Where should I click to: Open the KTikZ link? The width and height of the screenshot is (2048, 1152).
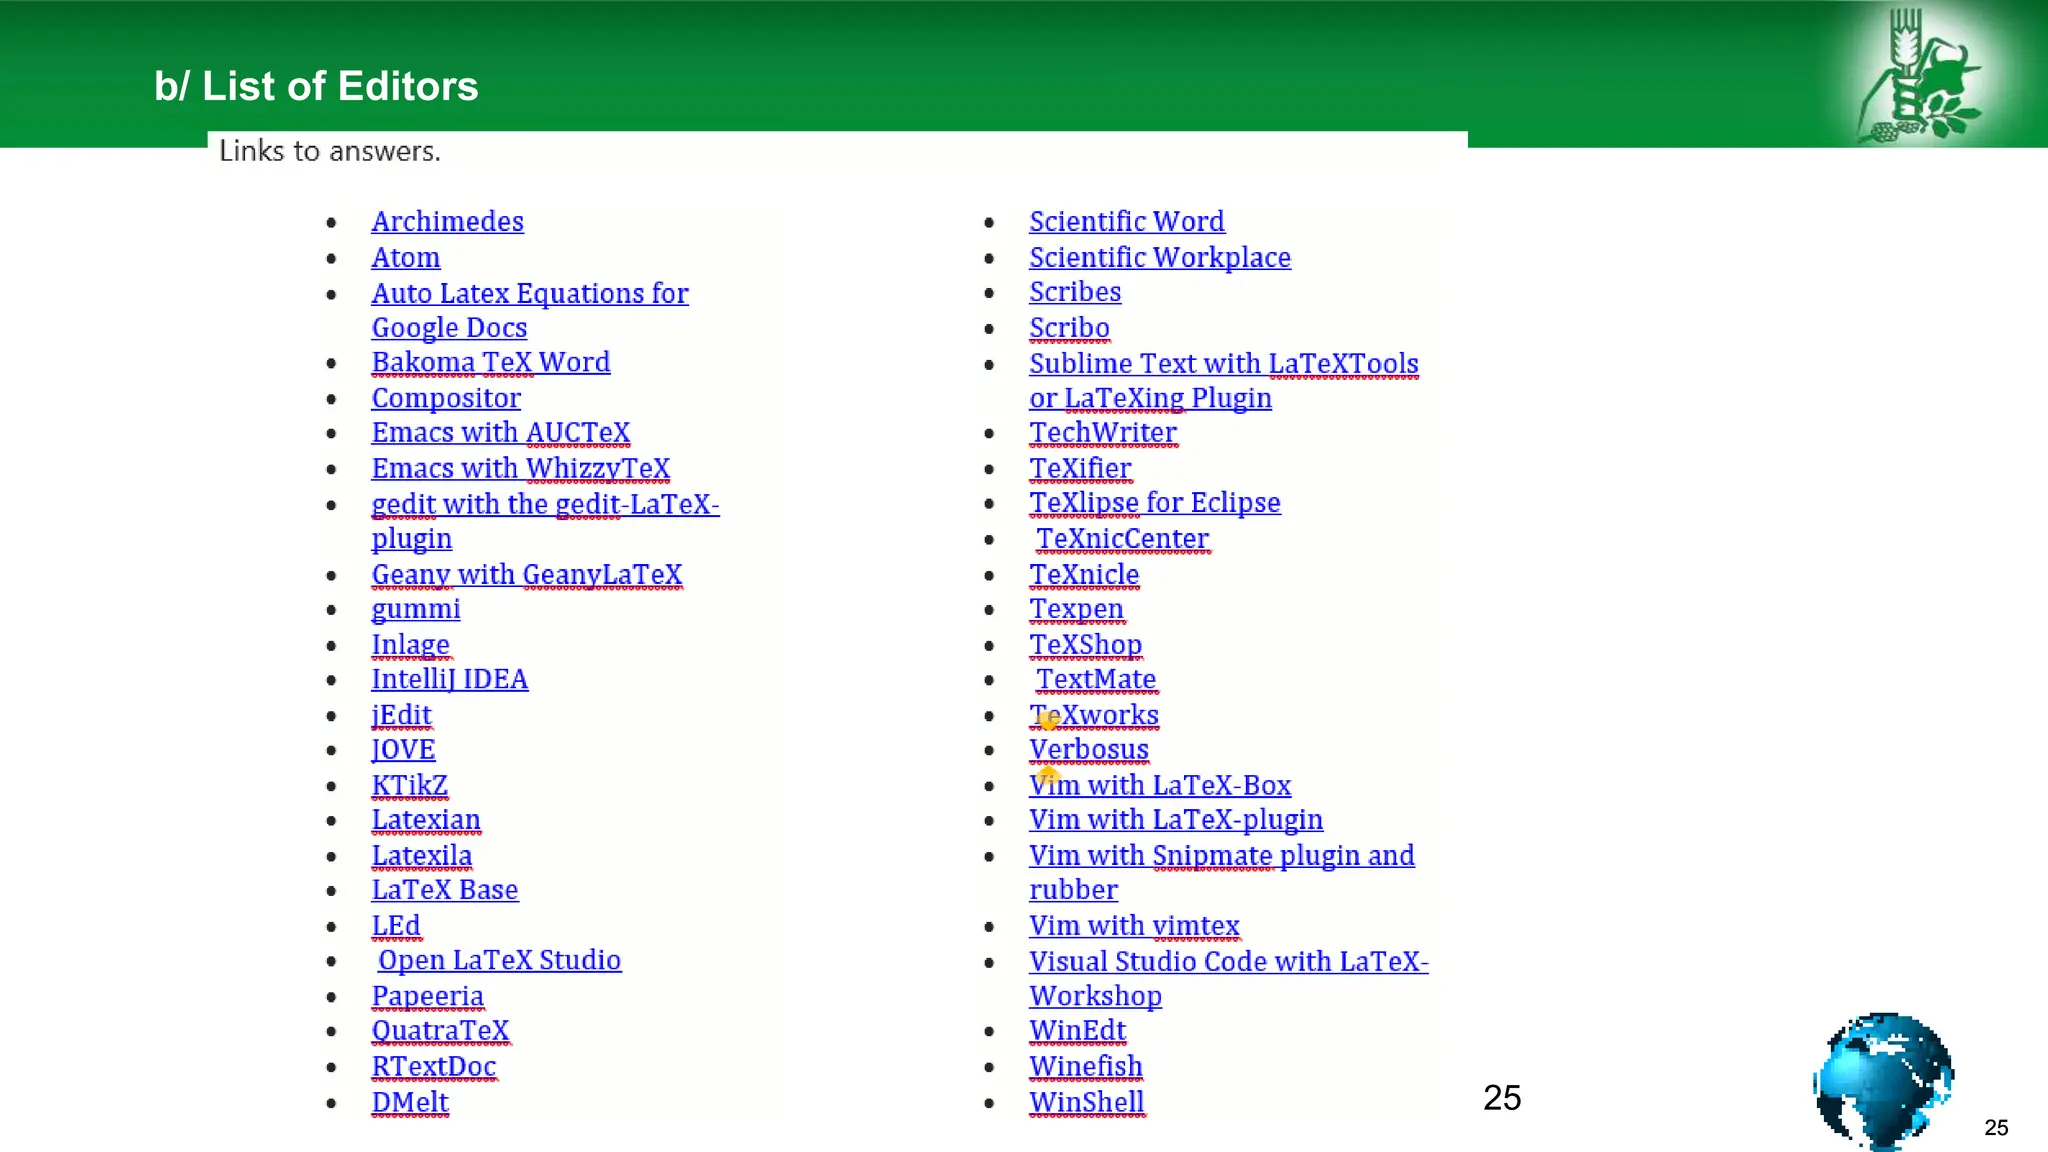pyautogui.click(x=409, y=785)
